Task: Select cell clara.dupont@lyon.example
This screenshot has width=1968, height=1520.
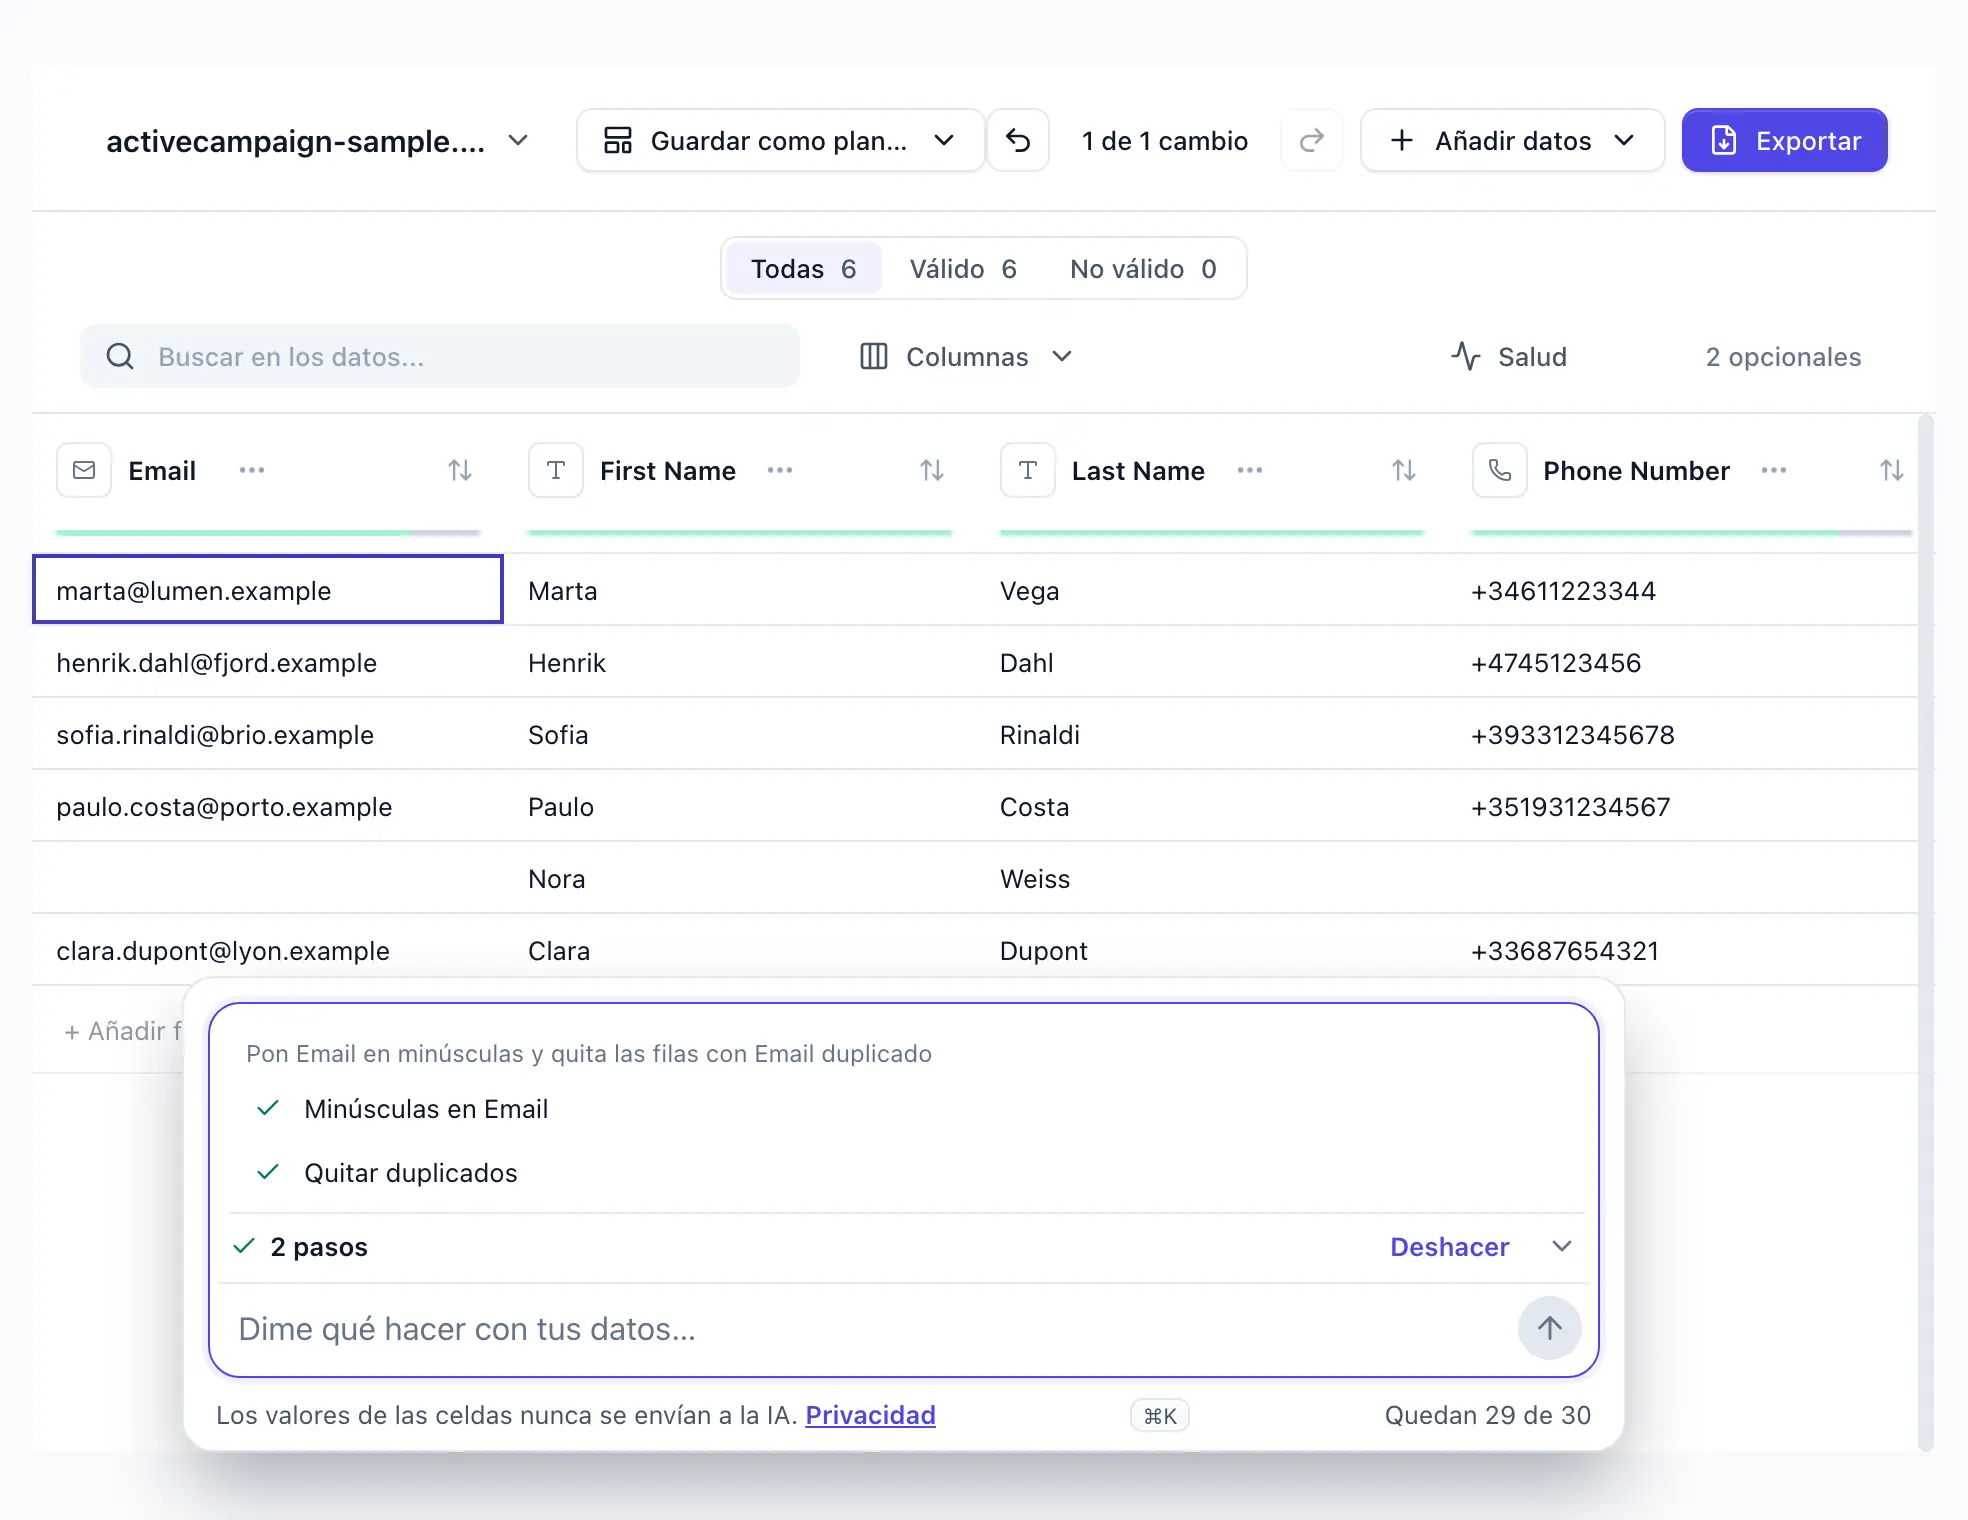Action: pyautogui.click(x=268, y=950)
